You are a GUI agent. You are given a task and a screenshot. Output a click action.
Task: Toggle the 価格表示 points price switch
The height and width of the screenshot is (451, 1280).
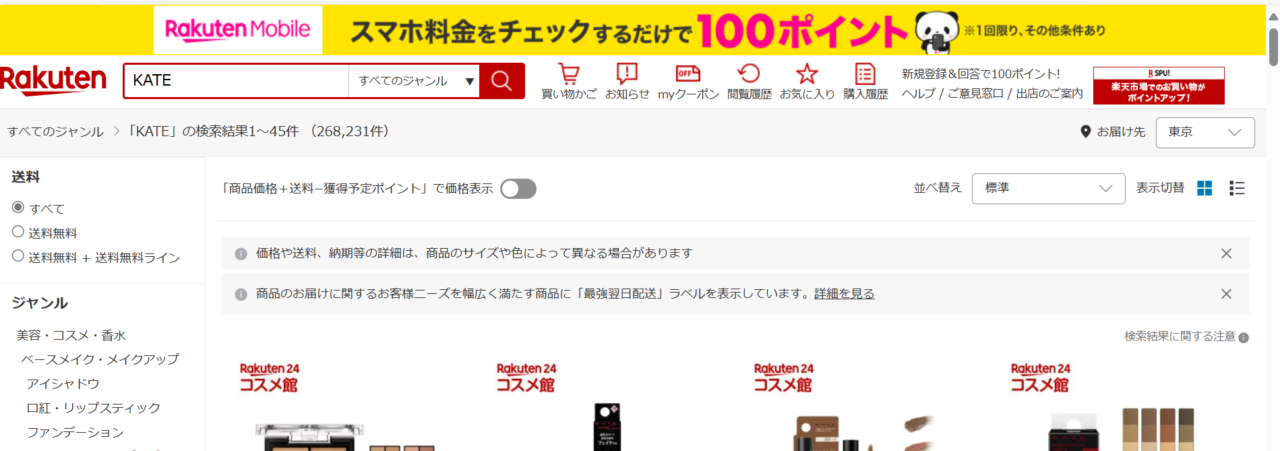coord(518,189)
